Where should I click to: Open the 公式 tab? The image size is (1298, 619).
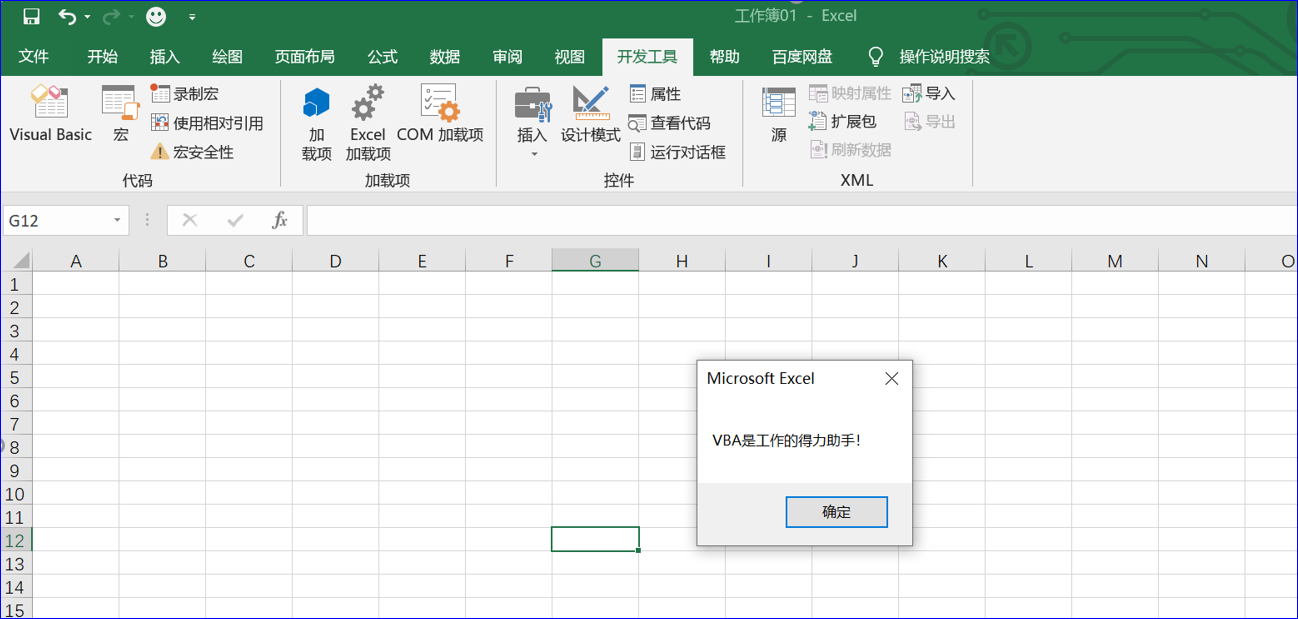point(382,57)
